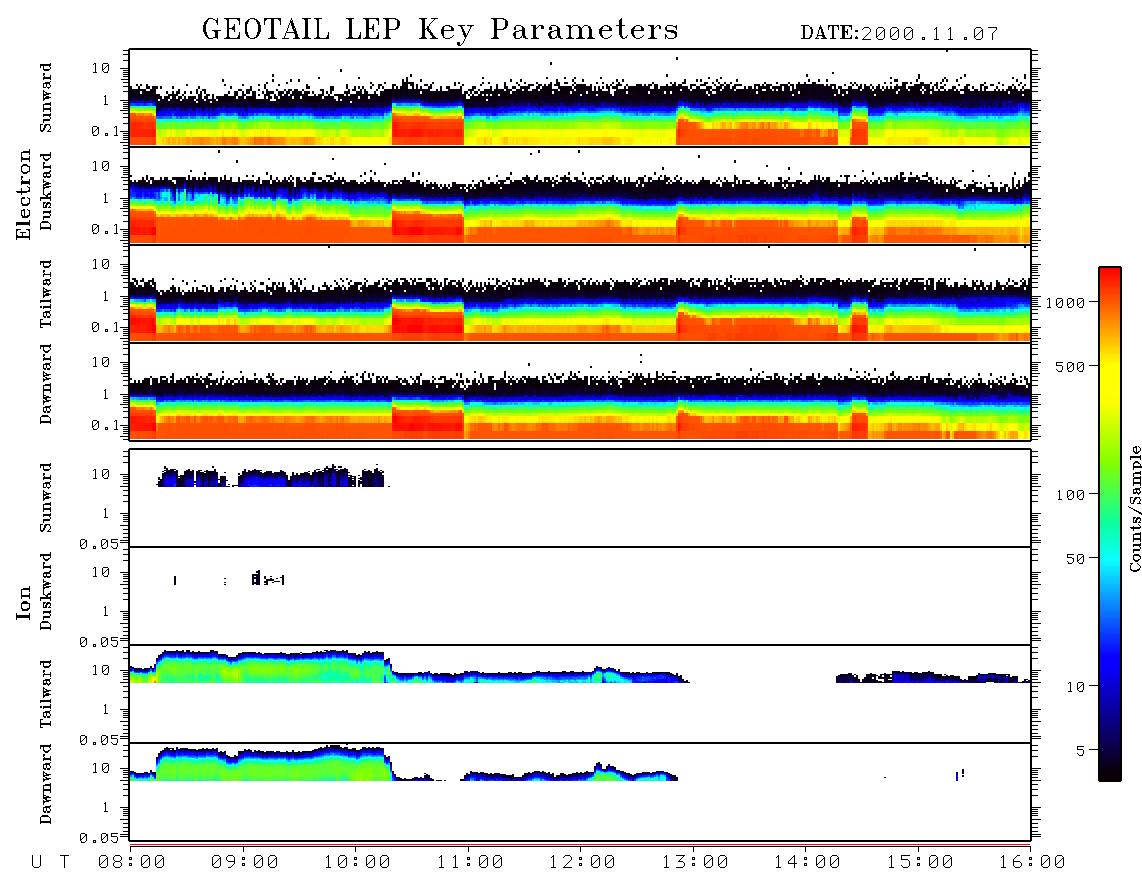
Task: Click the Electron Duskward spectrogram panel
Action: point(580,195)
